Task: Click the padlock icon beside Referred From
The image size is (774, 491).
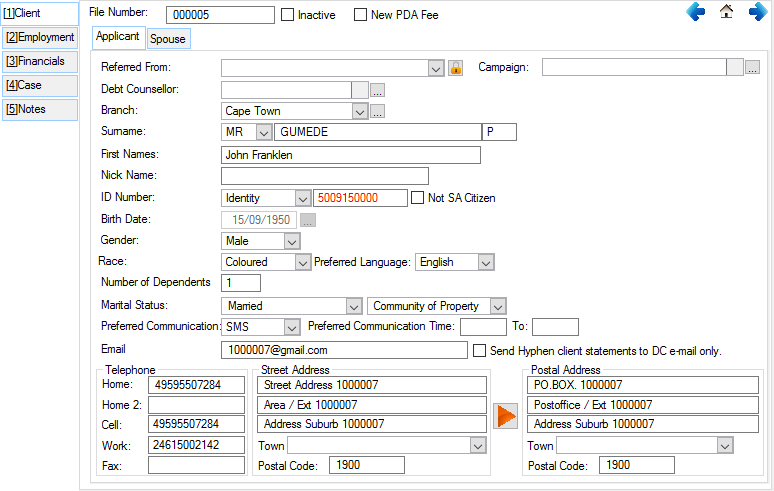Action: 455,68
